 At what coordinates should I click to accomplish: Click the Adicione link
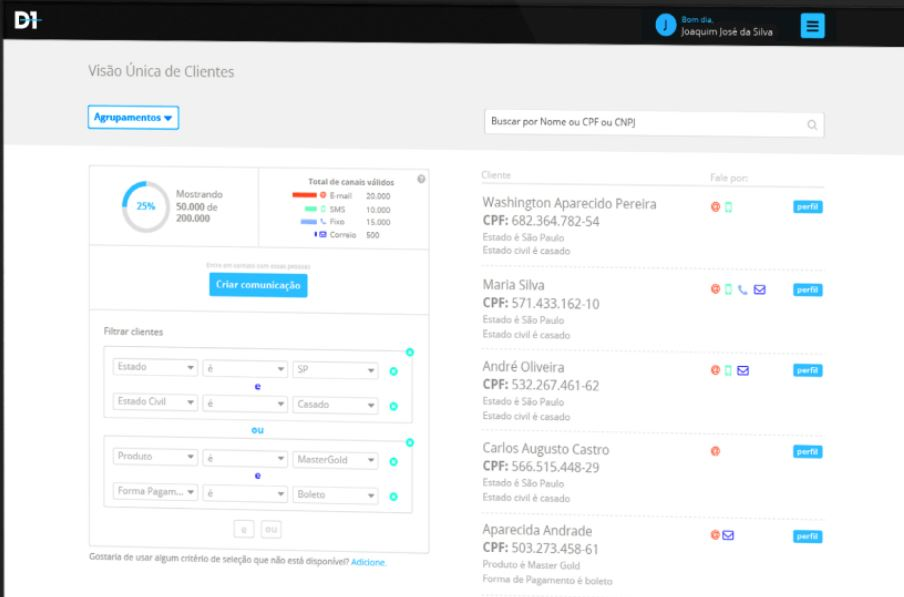click(368, 562)
